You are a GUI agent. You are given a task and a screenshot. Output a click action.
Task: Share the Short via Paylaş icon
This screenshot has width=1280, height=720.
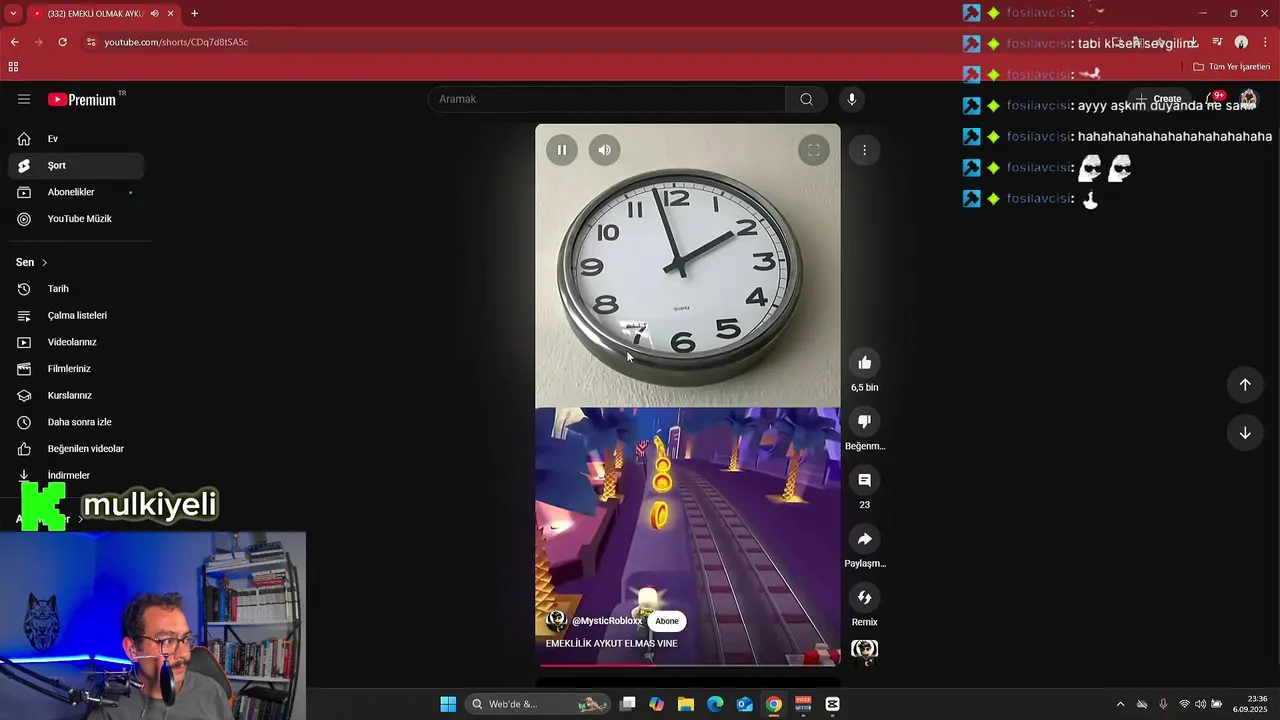point(865,539)
